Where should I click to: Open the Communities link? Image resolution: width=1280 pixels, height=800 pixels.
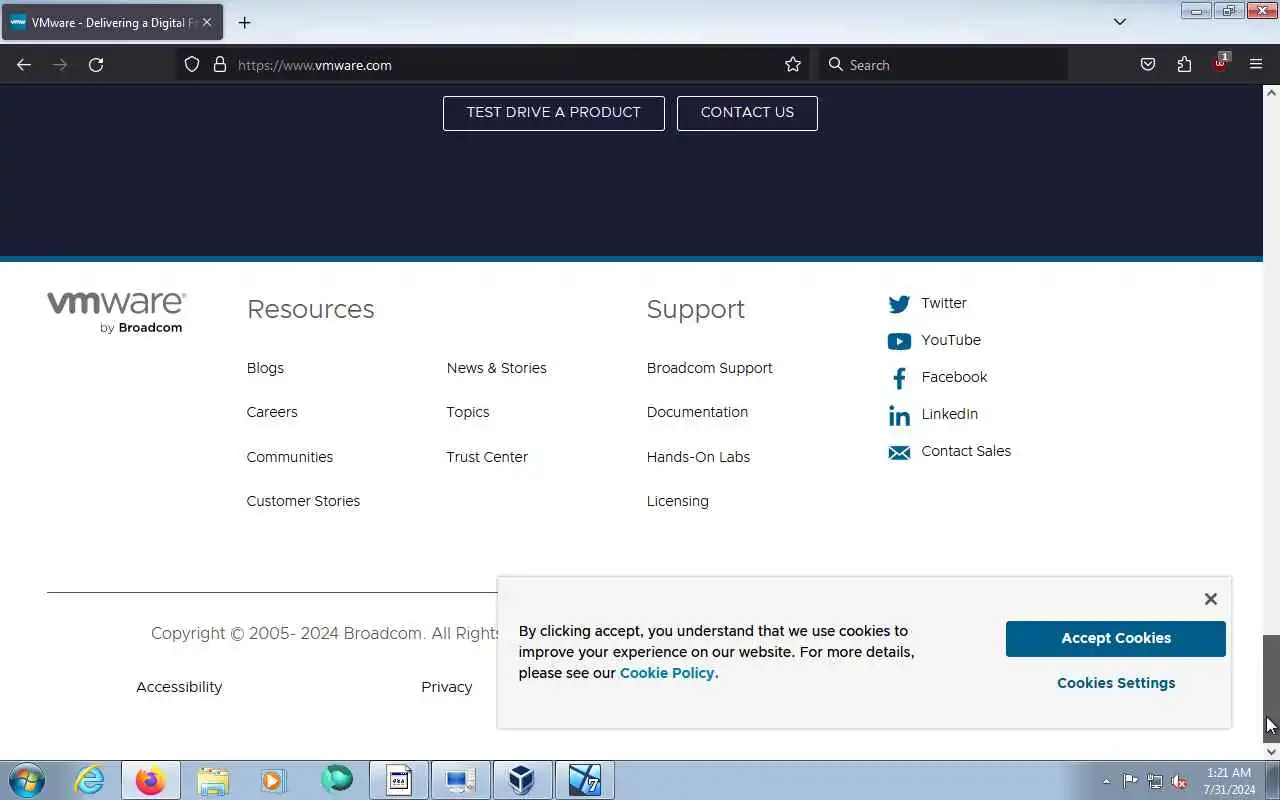[x=290, y=457]
